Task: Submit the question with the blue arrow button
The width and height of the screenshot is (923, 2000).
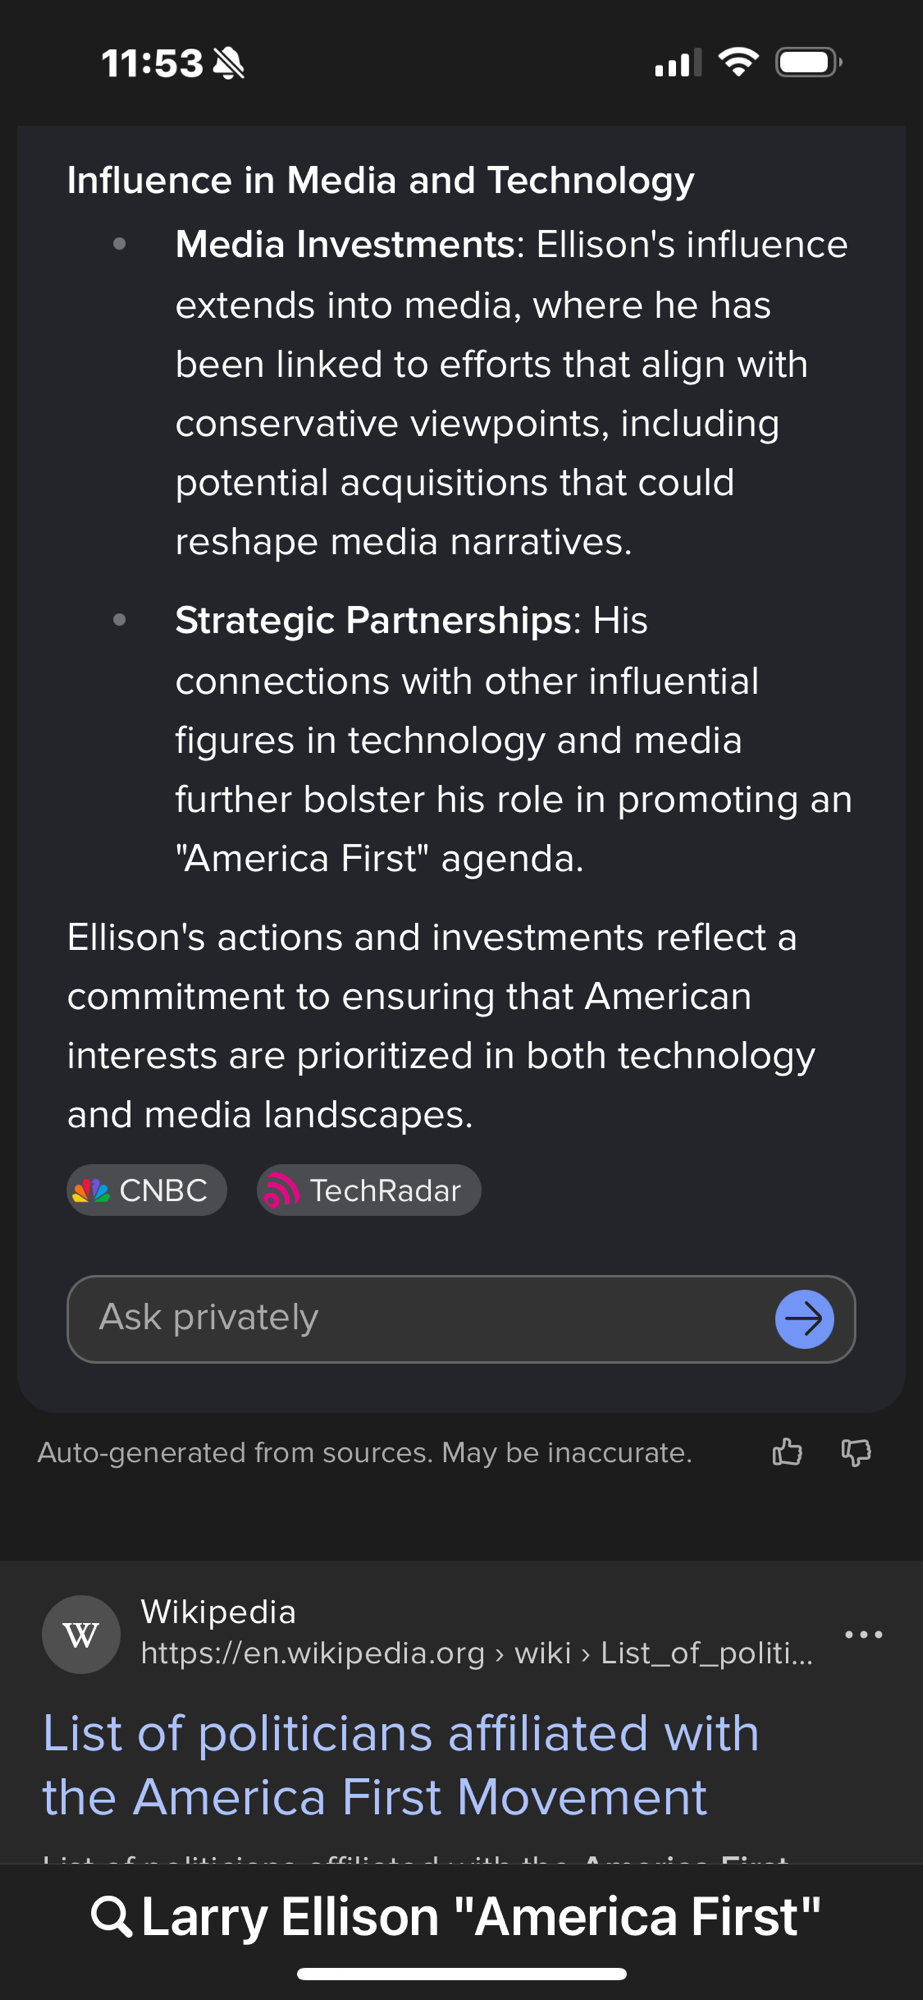Action: 804,1319
